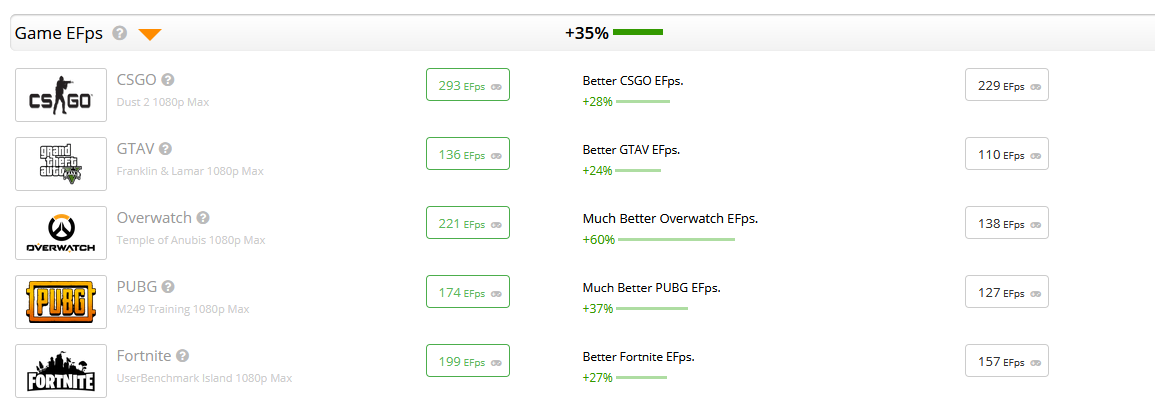This screenshot has width=1155, height=414.
Task: Show help for Overwatch benchmark
Action: point(202,218)
